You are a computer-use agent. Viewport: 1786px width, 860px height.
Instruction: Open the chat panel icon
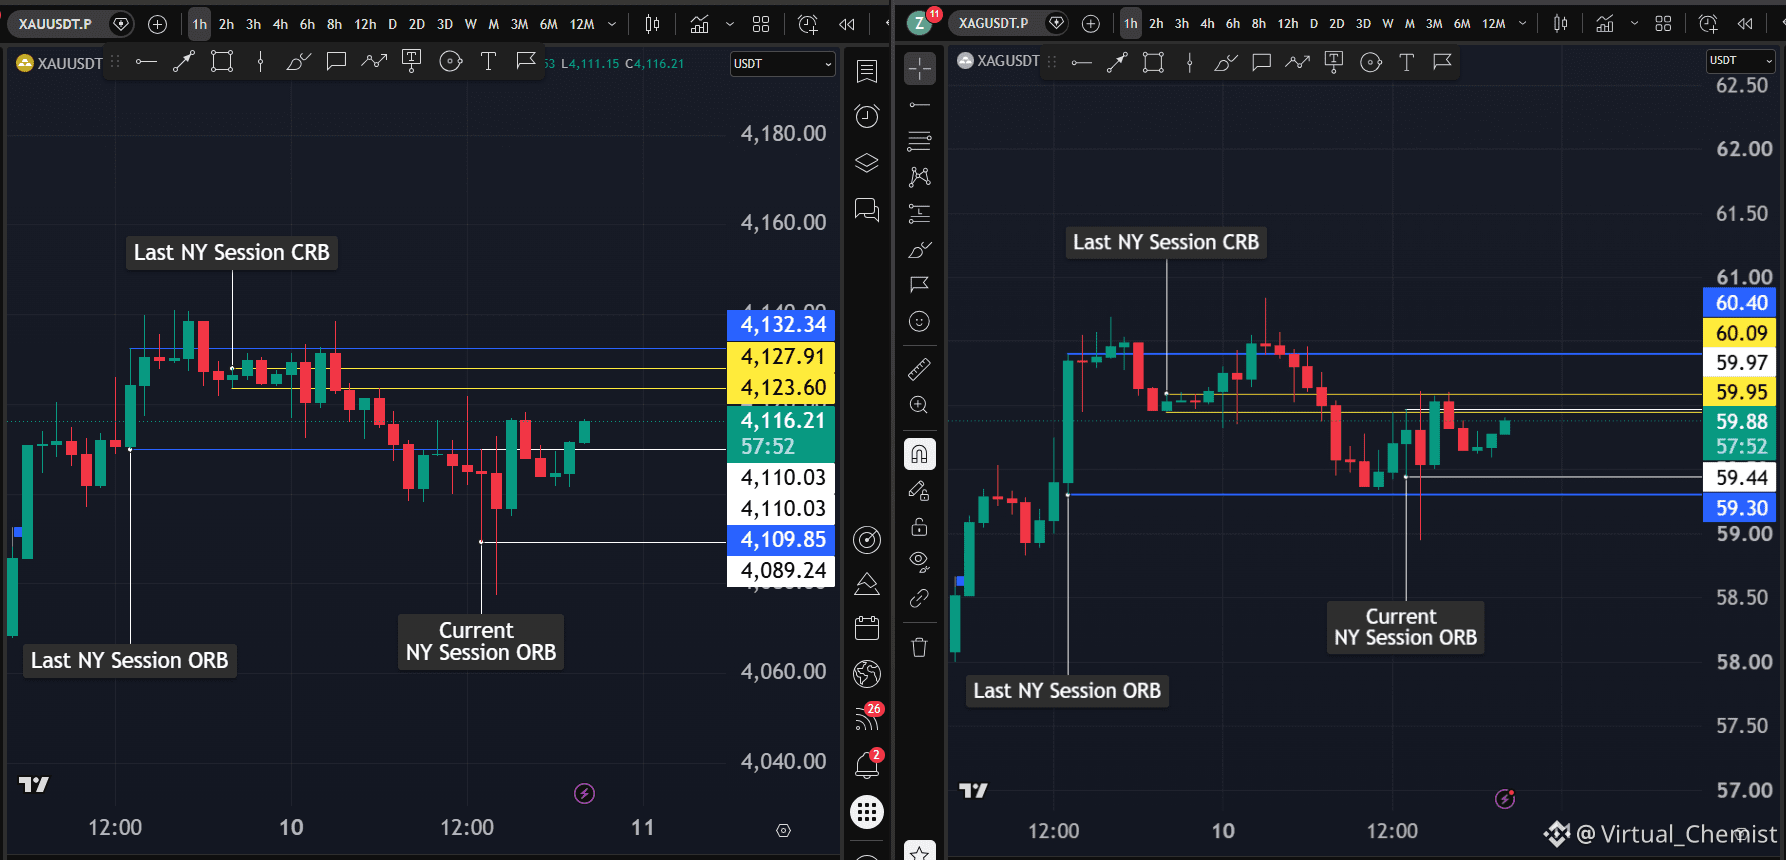point(867,209)
